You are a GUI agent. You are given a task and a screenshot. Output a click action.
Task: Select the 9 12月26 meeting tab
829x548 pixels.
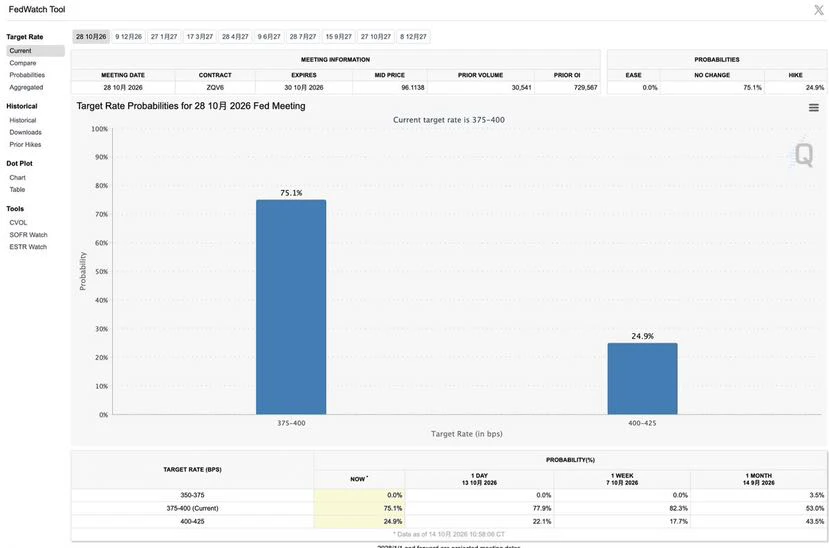point(128,36)
